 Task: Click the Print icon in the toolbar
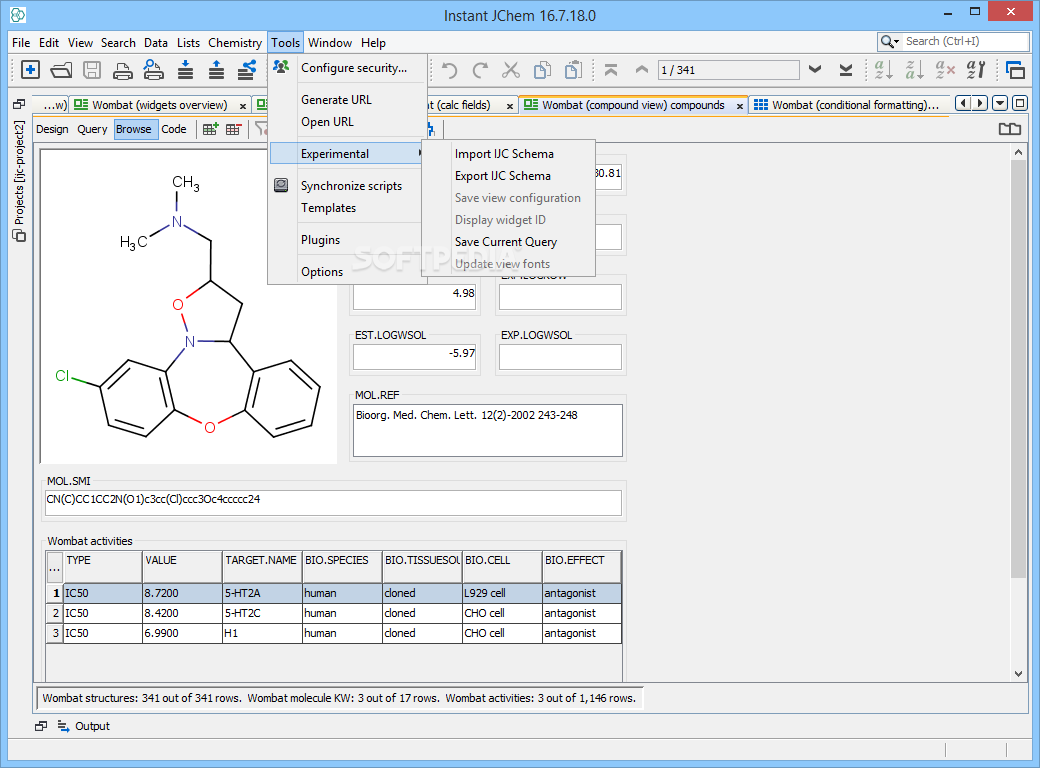click(123, 70)
